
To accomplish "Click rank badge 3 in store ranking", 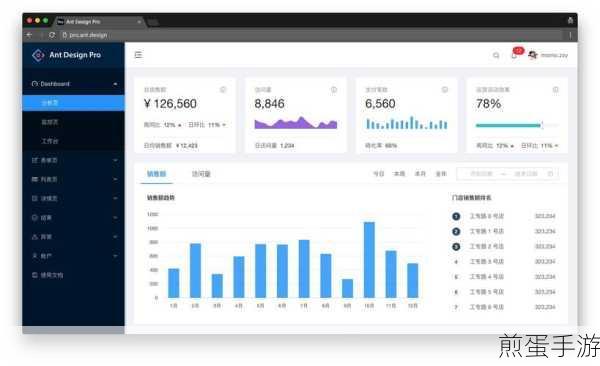I will (x=456, y=247).
